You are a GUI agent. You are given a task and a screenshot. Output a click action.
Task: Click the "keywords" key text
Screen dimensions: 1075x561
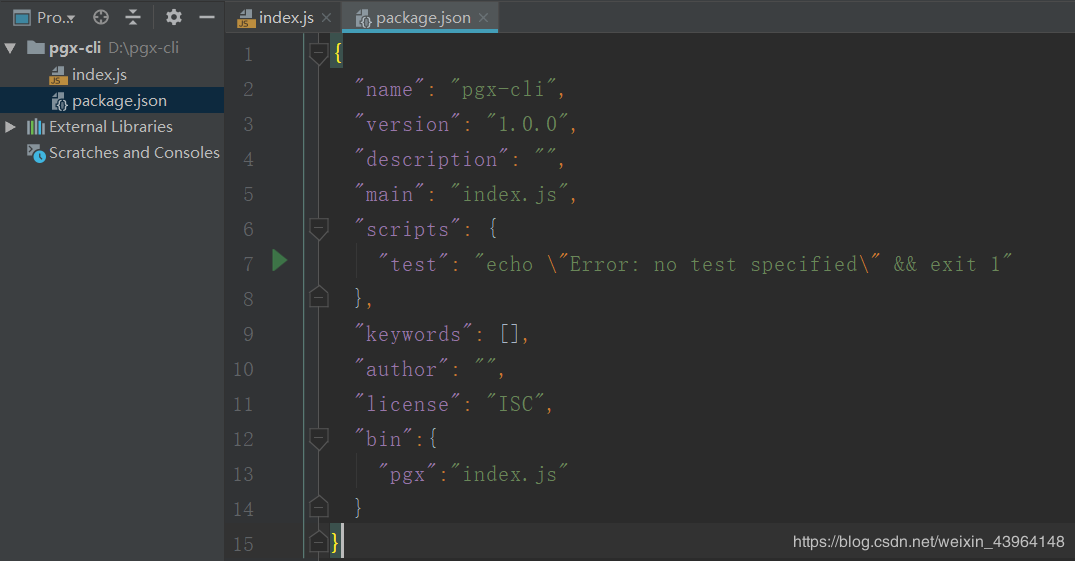[x=413, y=334]
